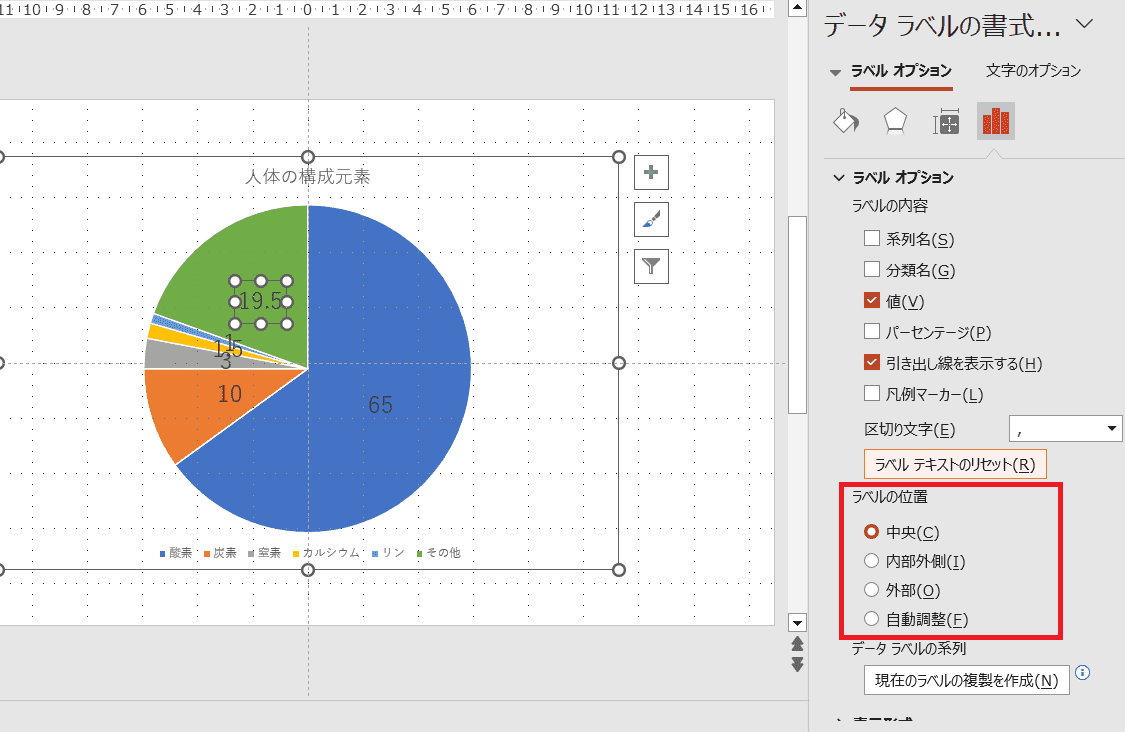Screen dimensions: 1125x732
Task: Click the 現在のラベルの複製を作成 button
Action: click(966, 681)
